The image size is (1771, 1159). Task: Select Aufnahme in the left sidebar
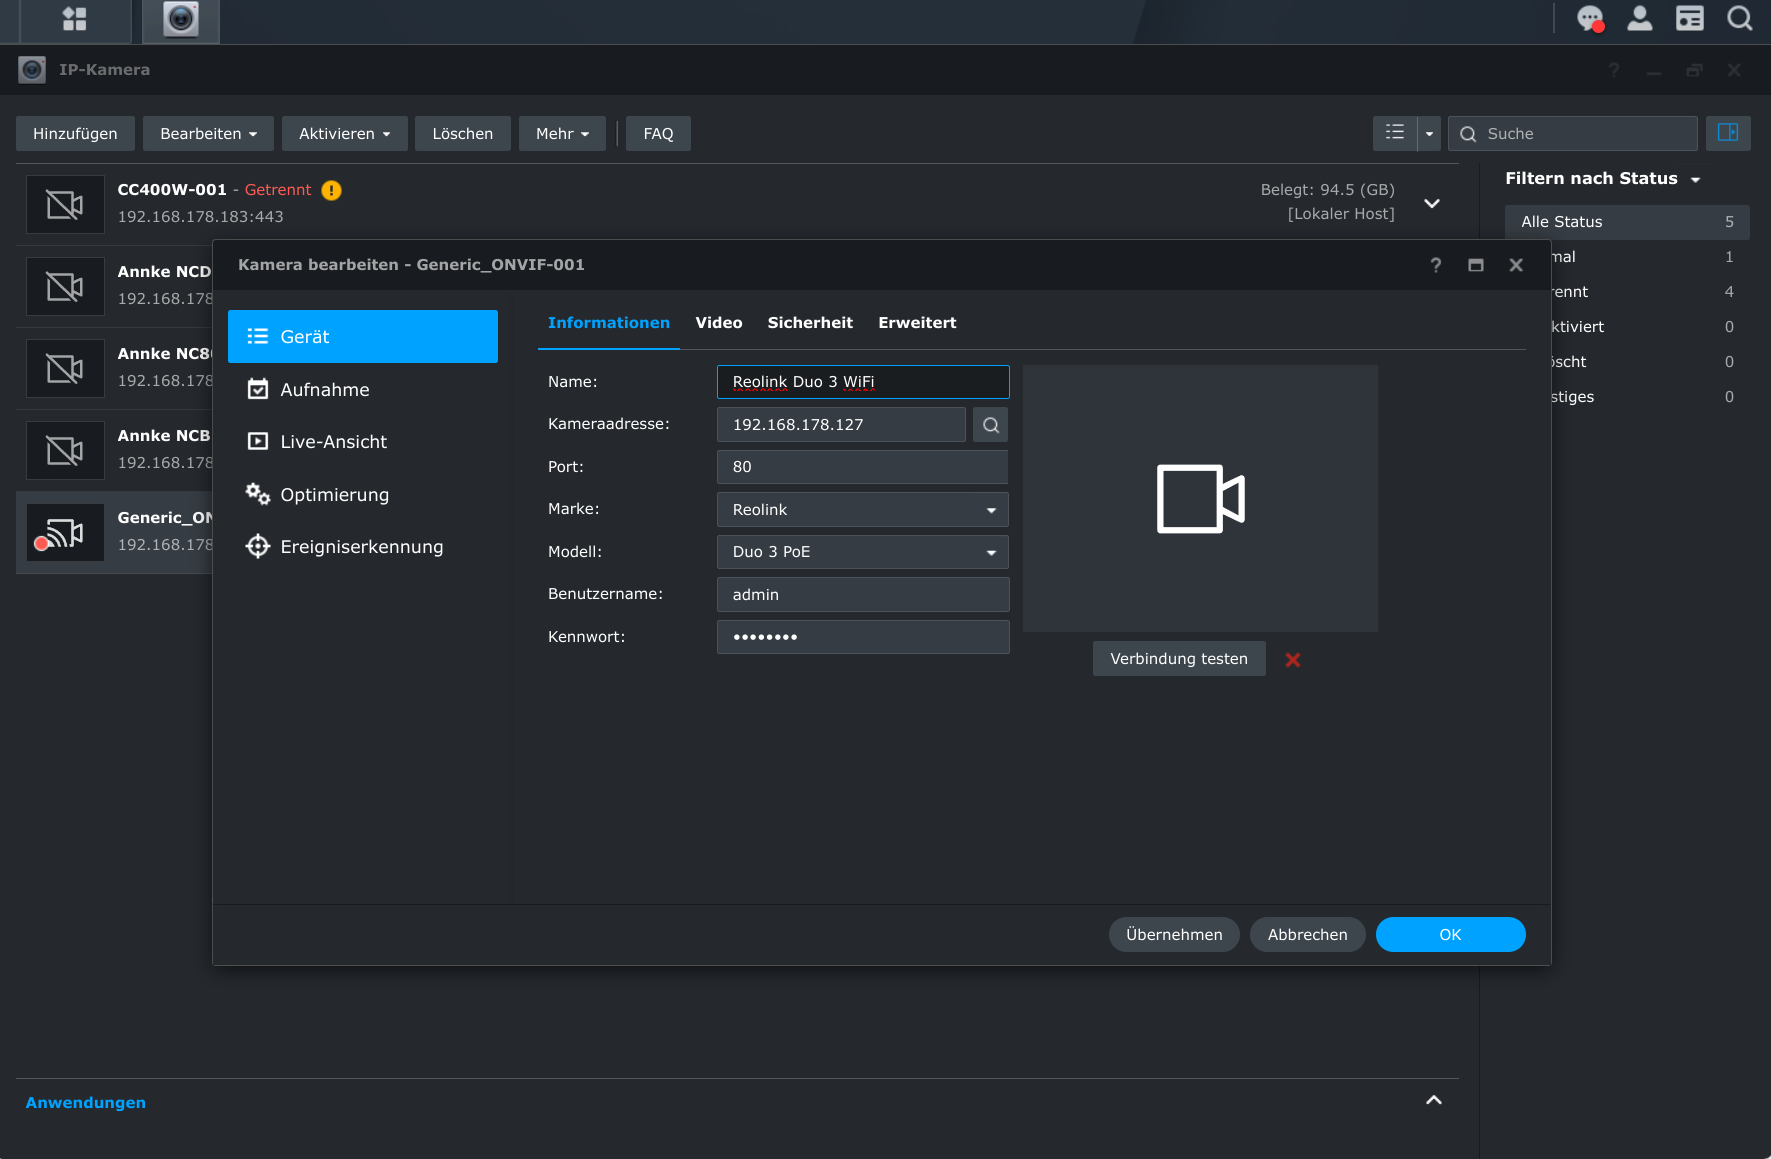tap(324, 390)
